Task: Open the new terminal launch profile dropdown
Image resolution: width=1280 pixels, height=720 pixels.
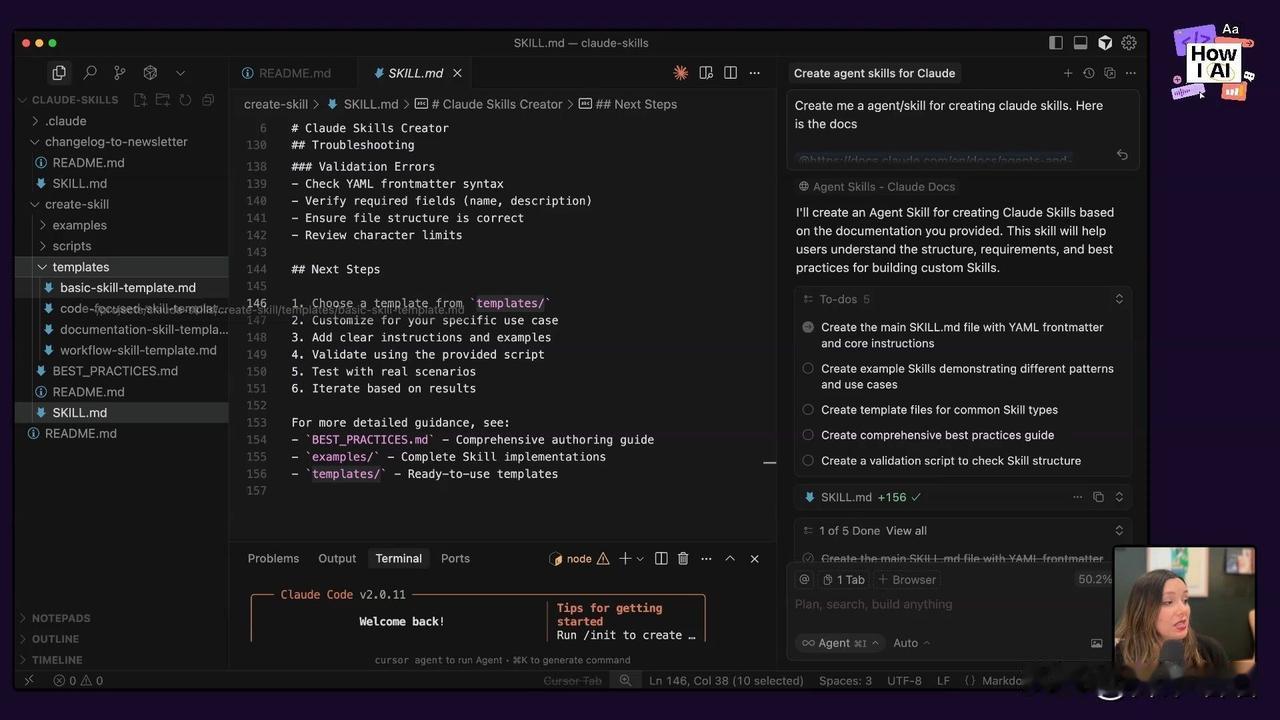Action: [640, 559]
